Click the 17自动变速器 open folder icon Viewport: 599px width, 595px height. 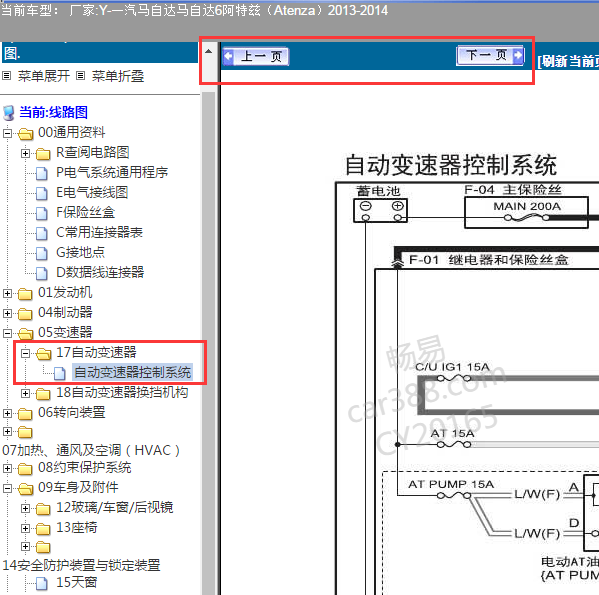(44, 354)
